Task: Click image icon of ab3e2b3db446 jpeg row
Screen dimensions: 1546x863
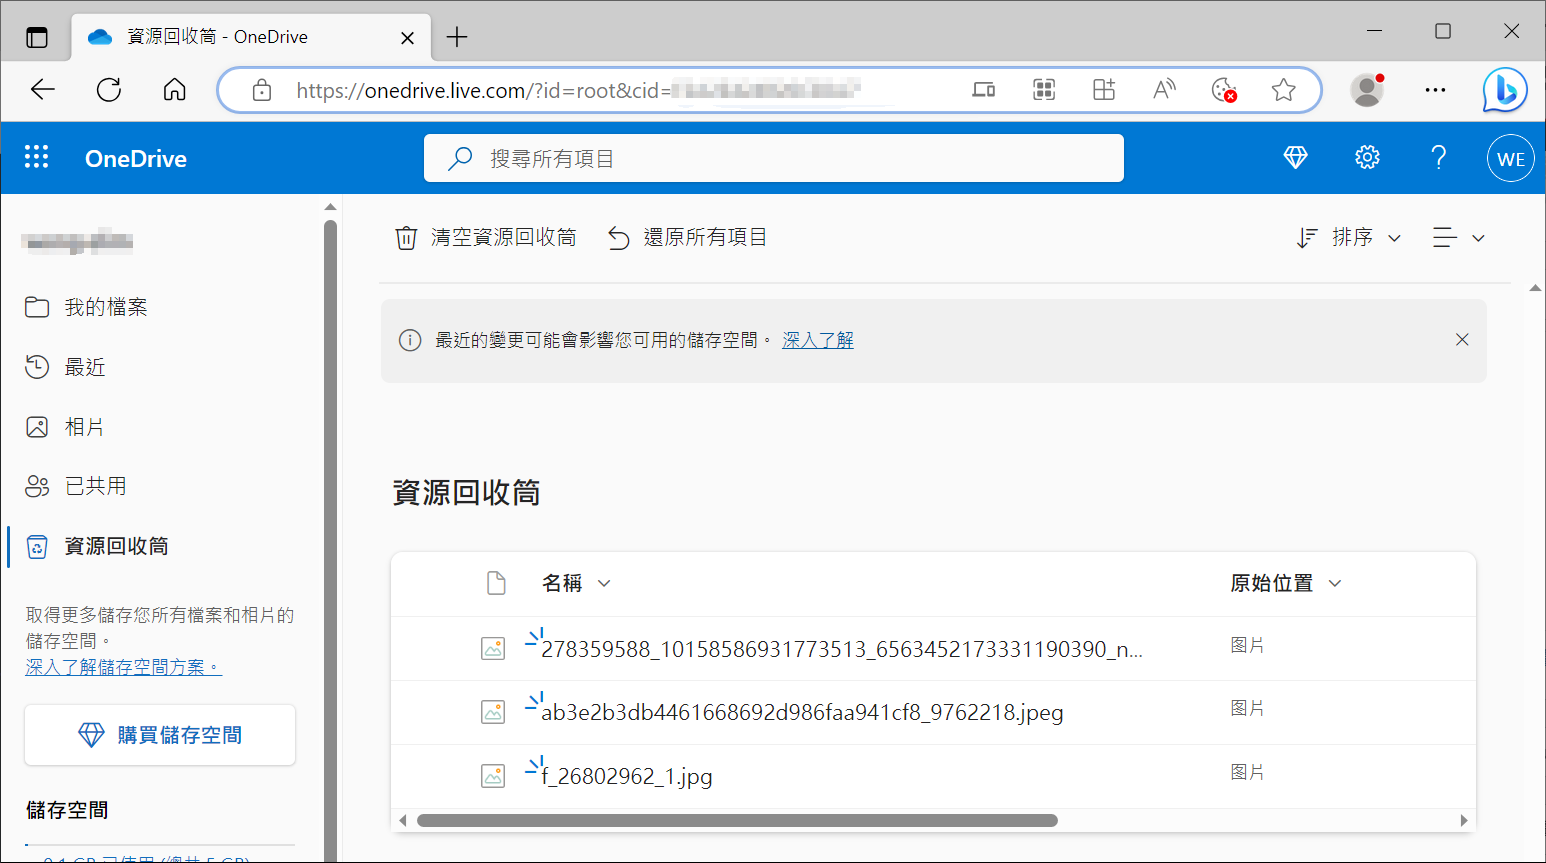Action: (493, 712)
